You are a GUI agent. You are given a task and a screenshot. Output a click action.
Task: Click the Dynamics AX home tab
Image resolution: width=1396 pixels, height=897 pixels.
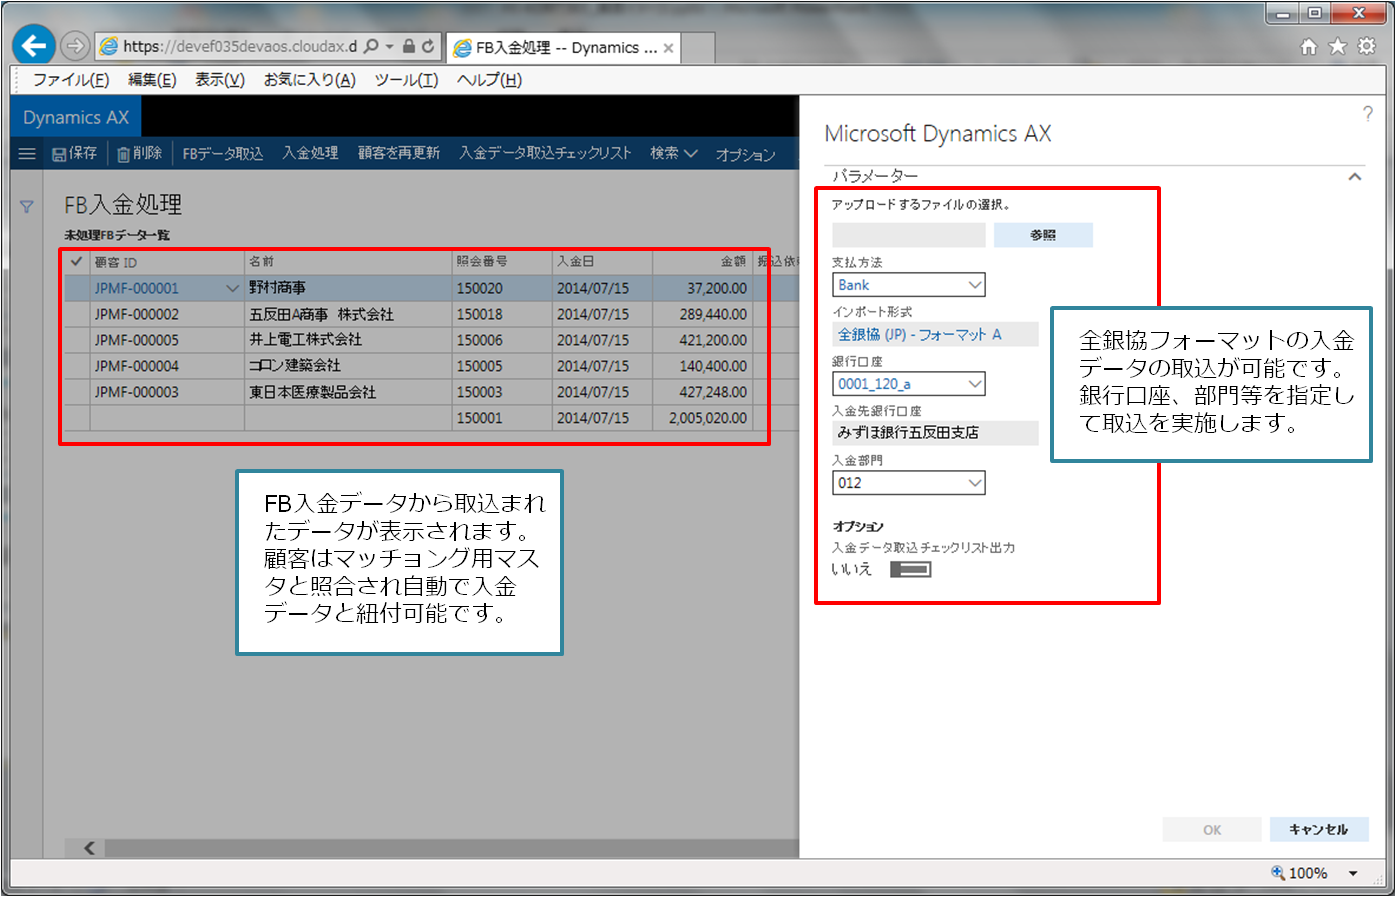[x=76, y=118]
